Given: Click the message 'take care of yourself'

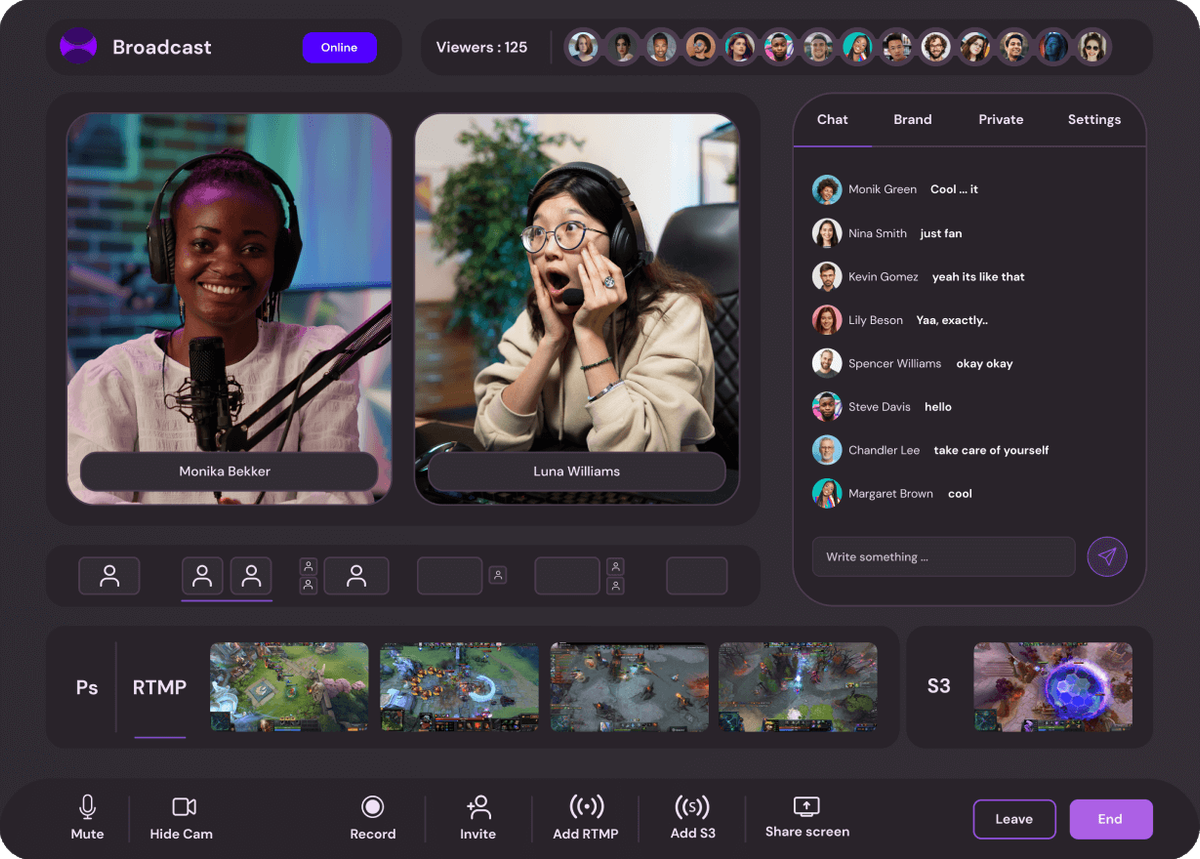Looking at the screenshot, I should 991,450.
